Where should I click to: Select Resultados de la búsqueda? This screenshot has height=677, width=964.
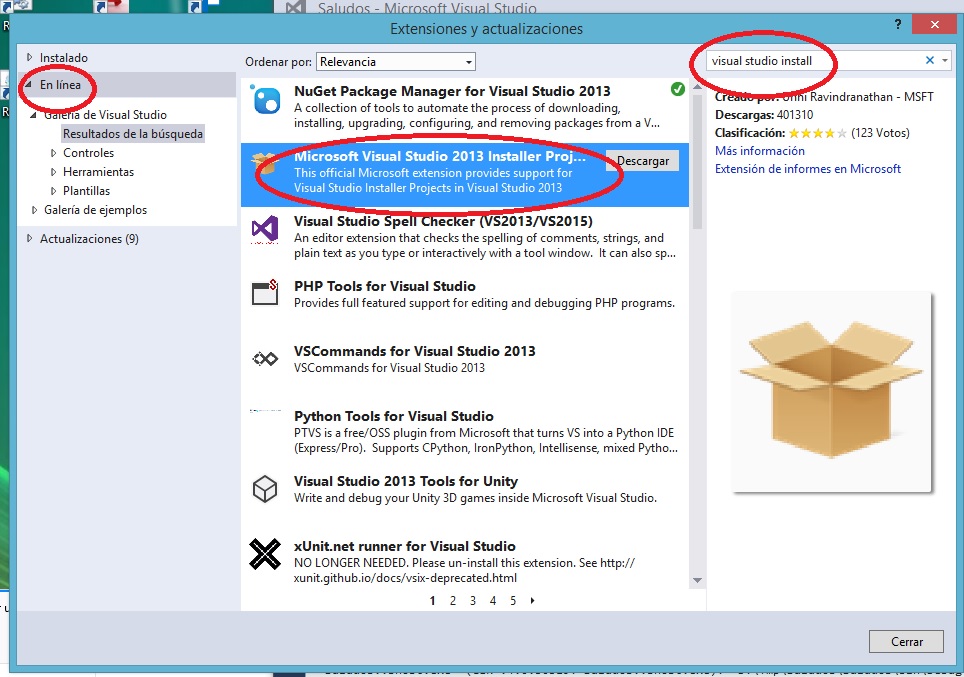[133, 134]
